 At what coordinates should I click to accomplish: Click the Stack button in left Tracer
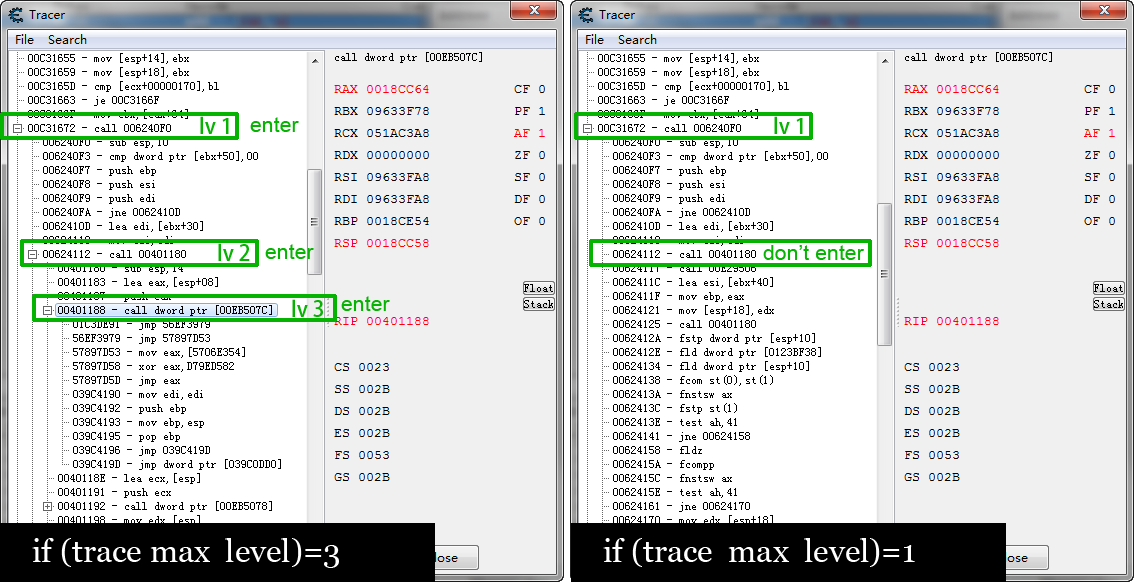(x=538, y=304)
